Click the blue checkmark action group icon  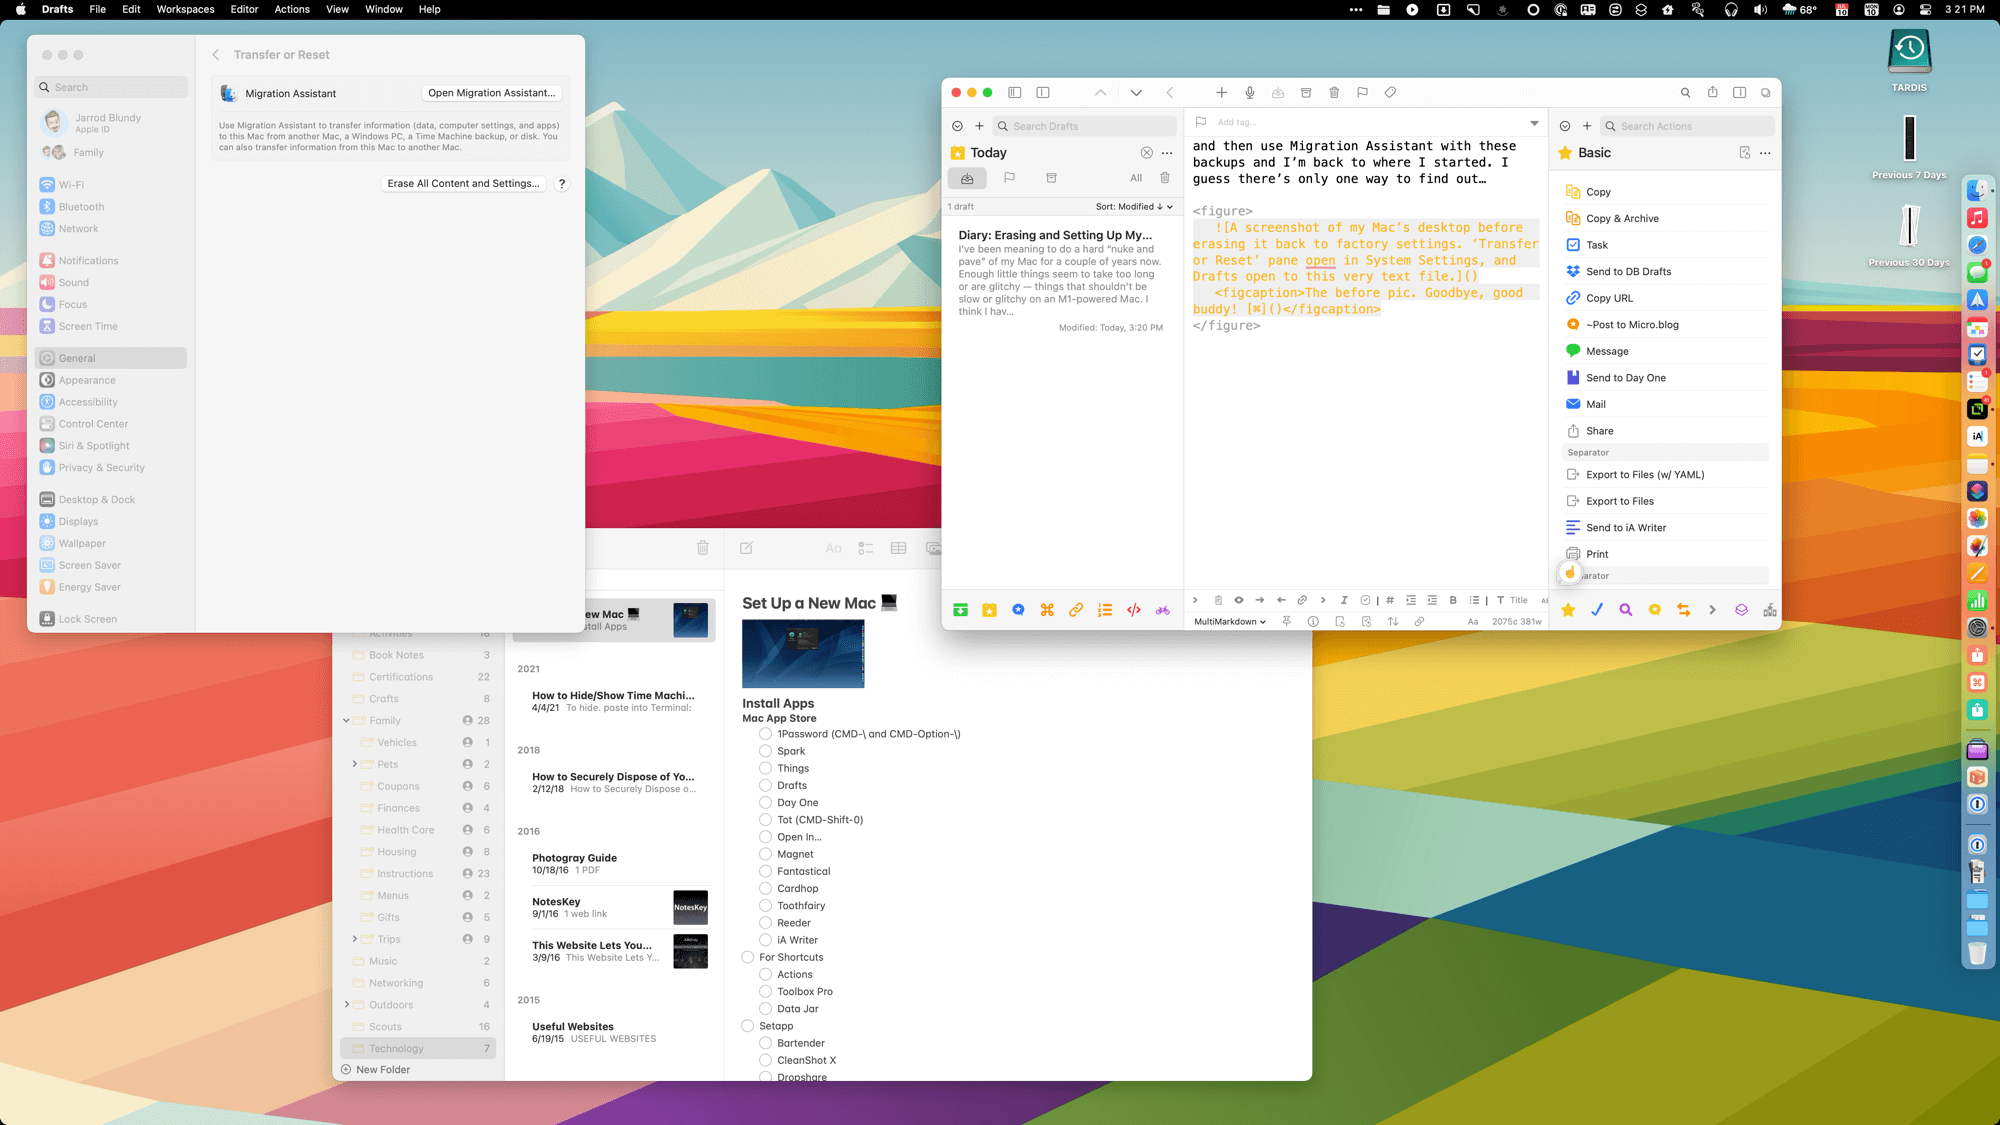pyautogui.click(x=1597, y=610)
